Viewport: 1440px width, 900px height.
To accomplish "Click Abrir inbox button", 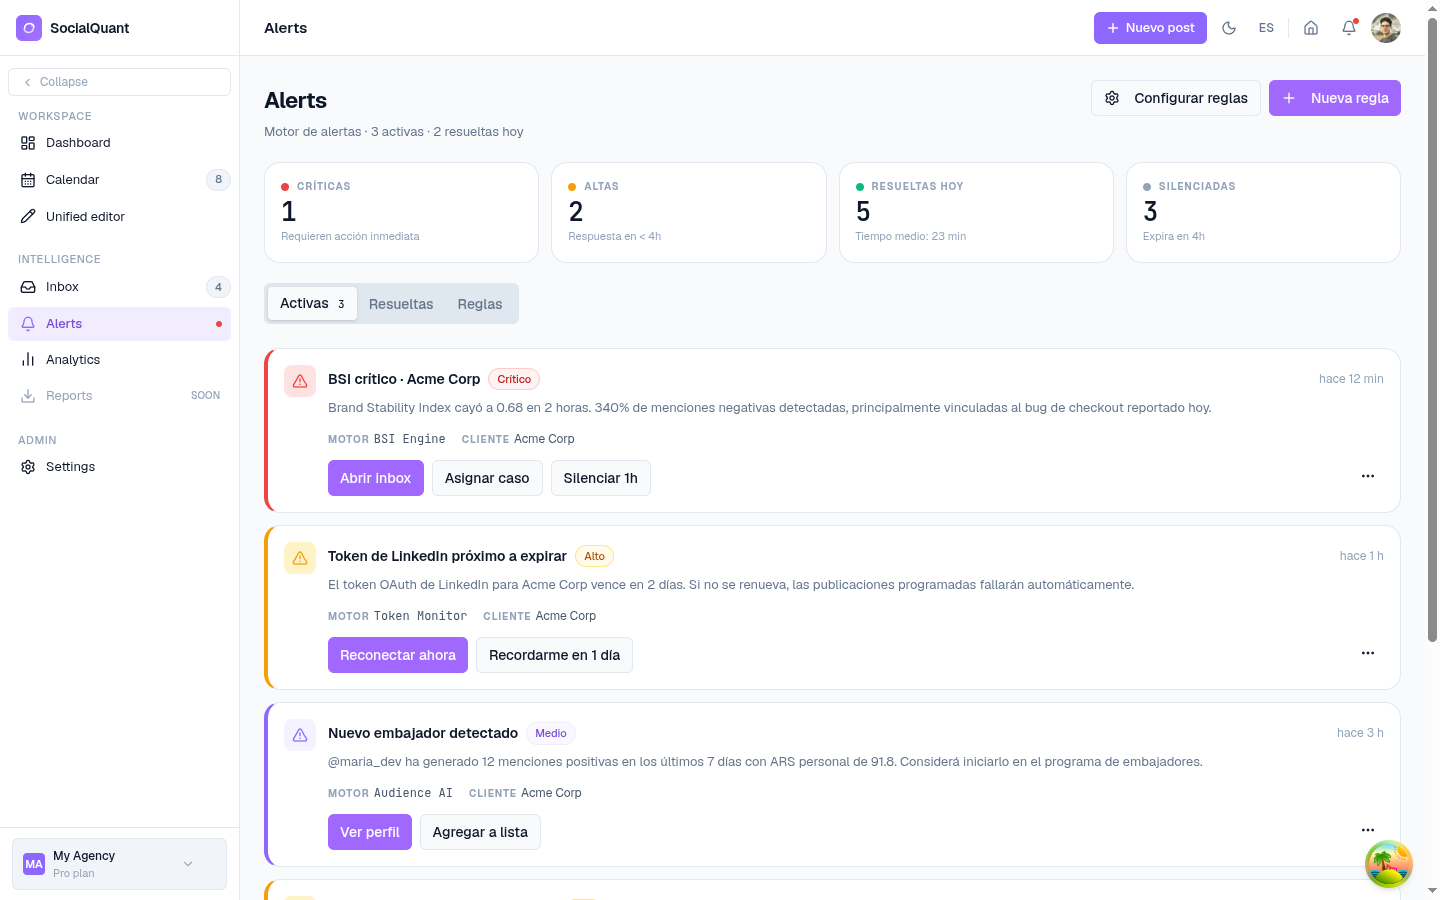I will [376, 478].
